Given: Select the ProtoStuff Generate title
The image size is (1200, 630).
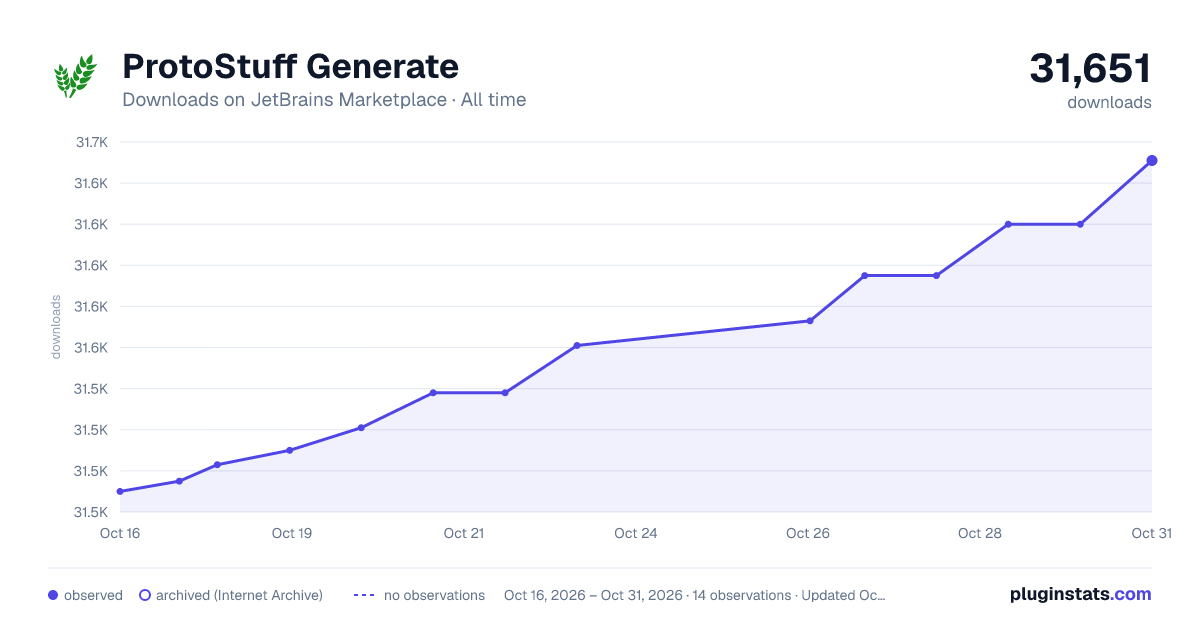Looking at the screenshot, I should tap(290, 67).
